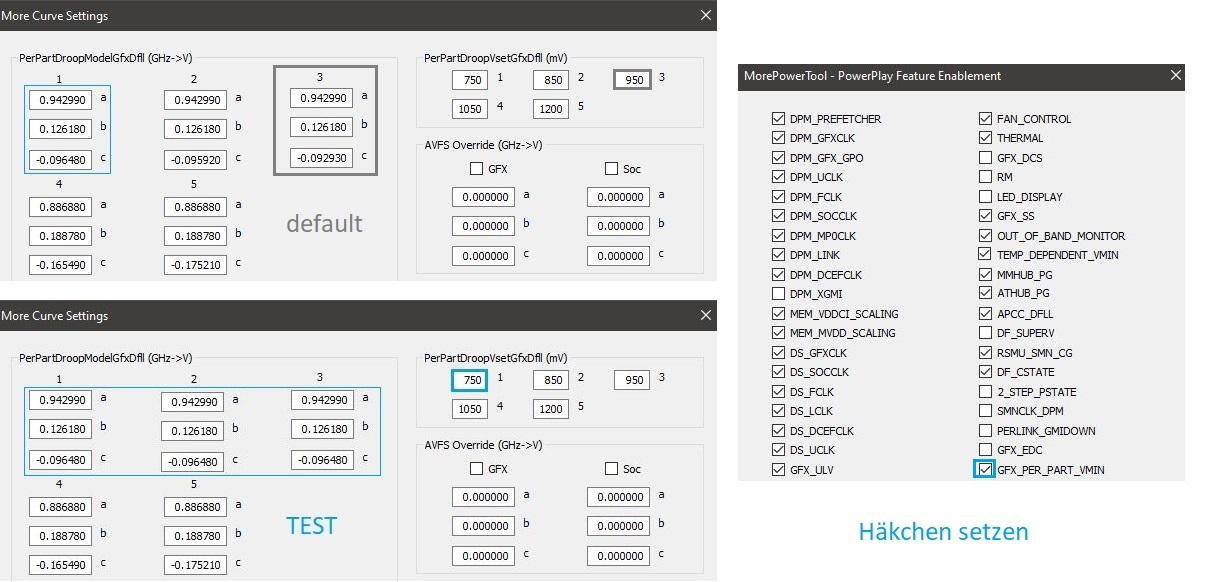1210x582 pixels.
Task: Enable the DF_SUPERV checkbox
Action: tap(986, 333)
